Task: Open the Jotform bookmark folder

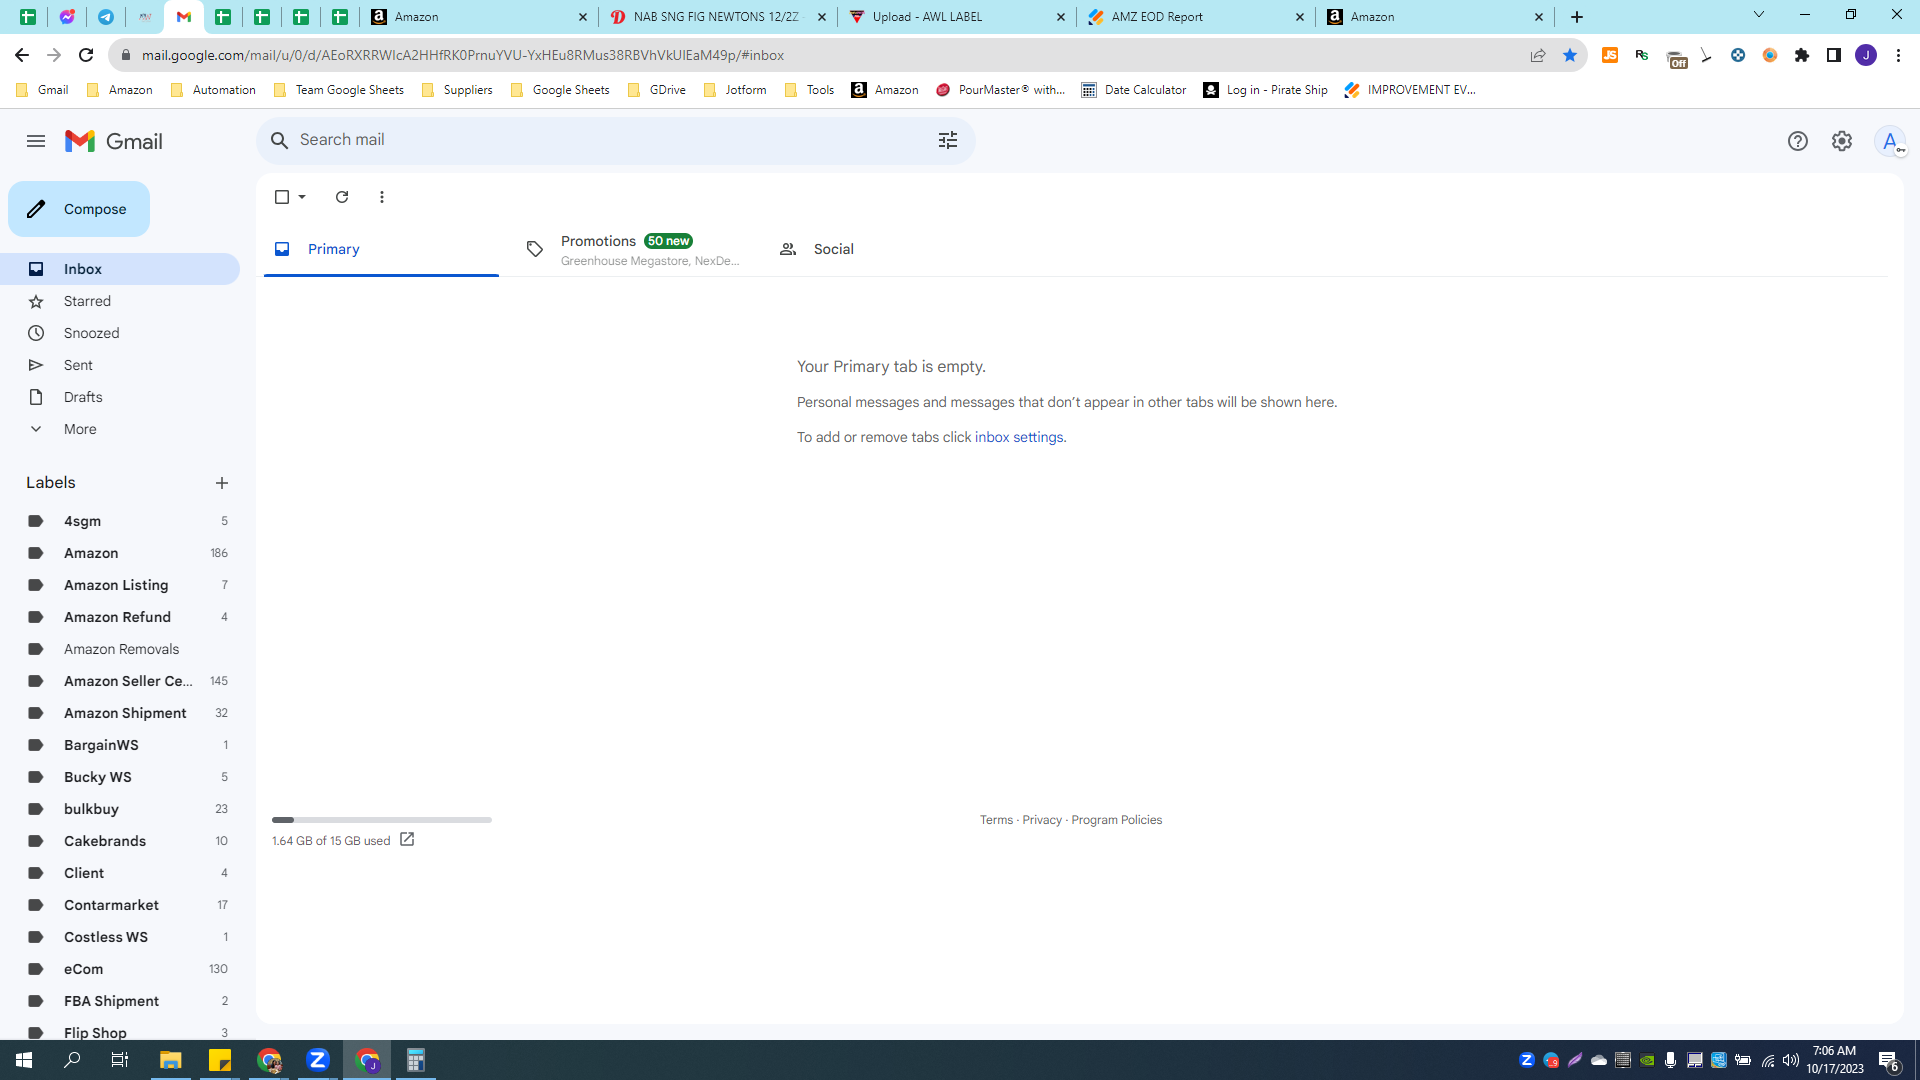Action: (735, 90)
